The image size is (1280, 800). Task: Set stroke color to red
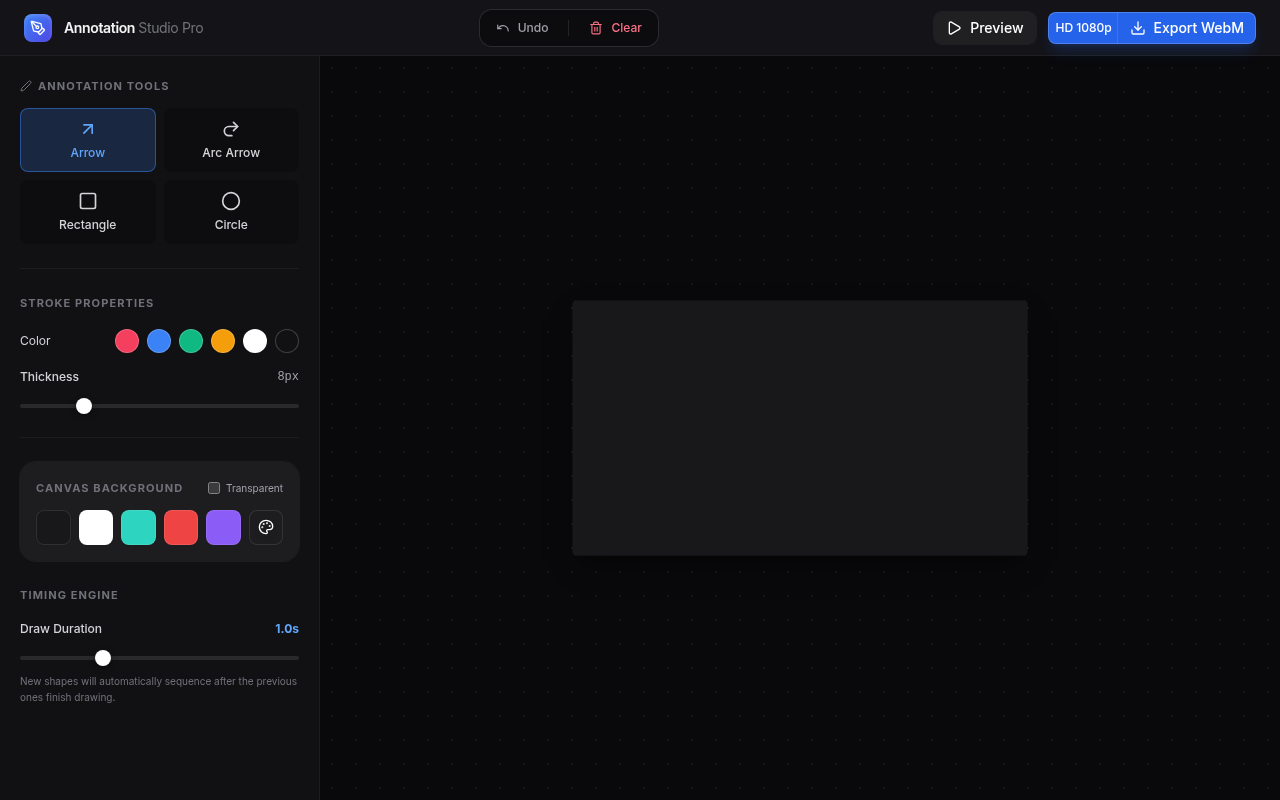coord(127,341)
